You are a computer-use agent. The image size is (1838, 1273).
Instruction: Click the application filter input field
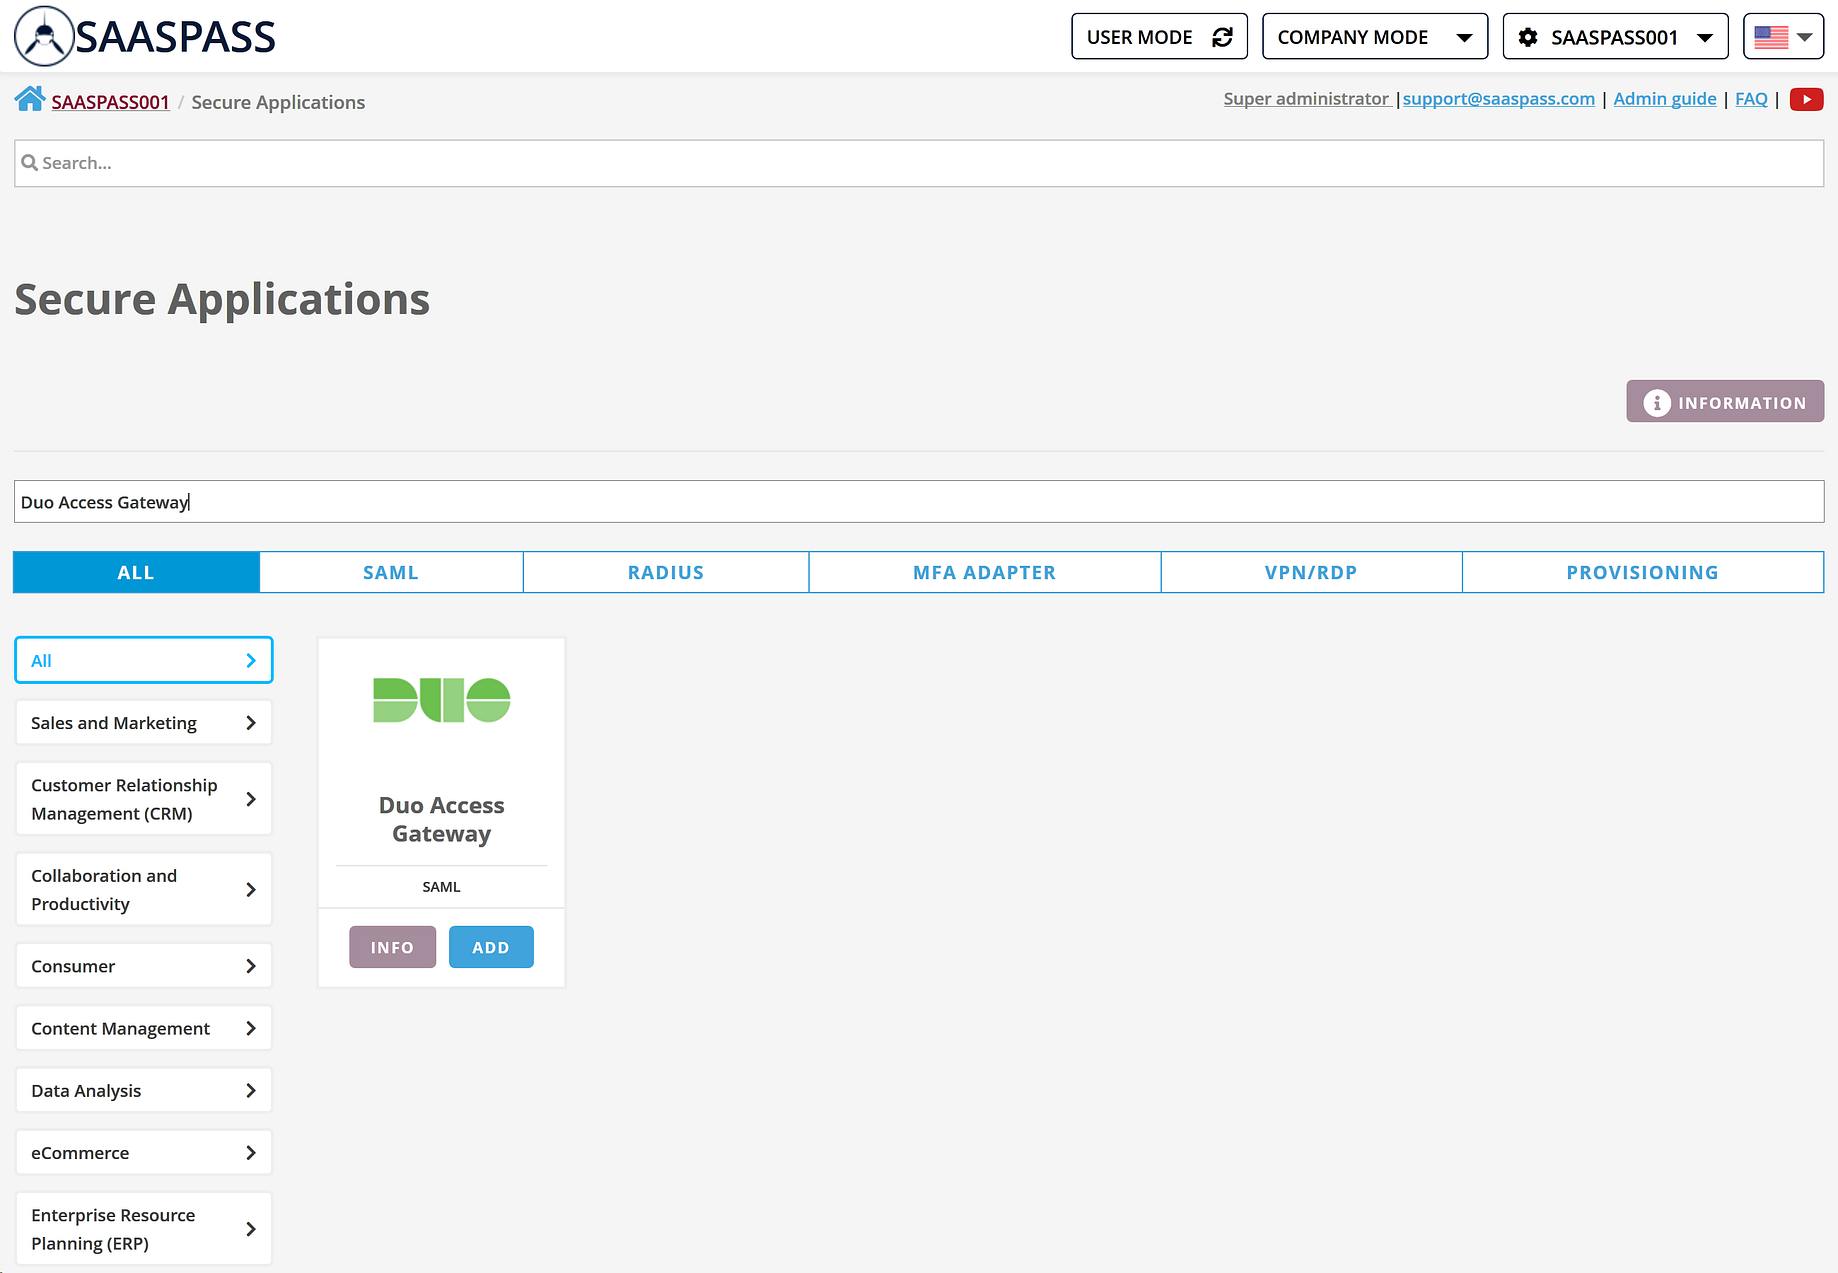pos(919,501)
